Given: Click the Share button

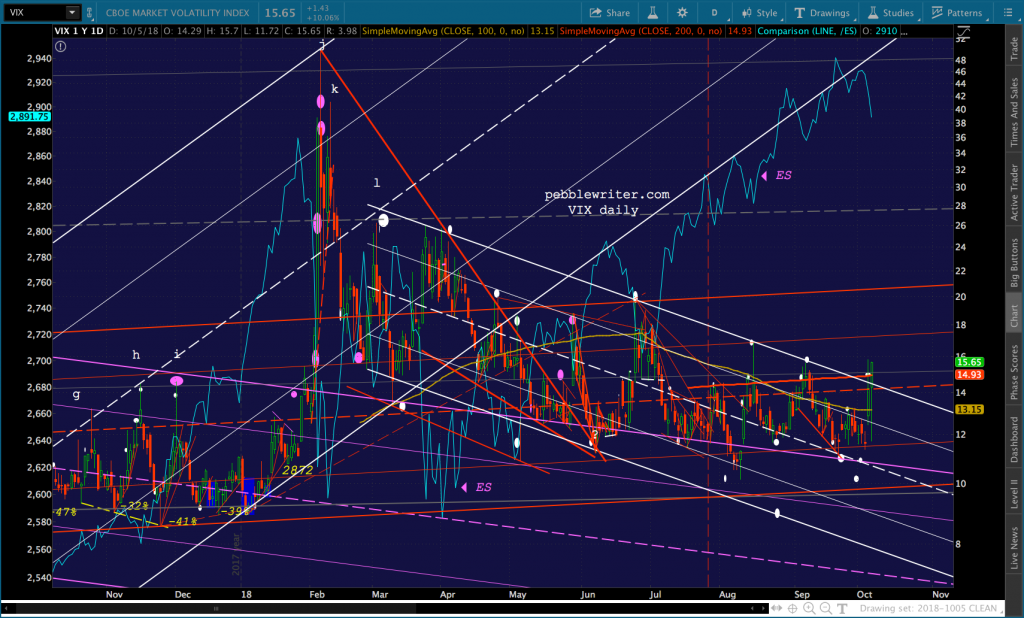Looking at the screenshot, I should tap(610, 12).
